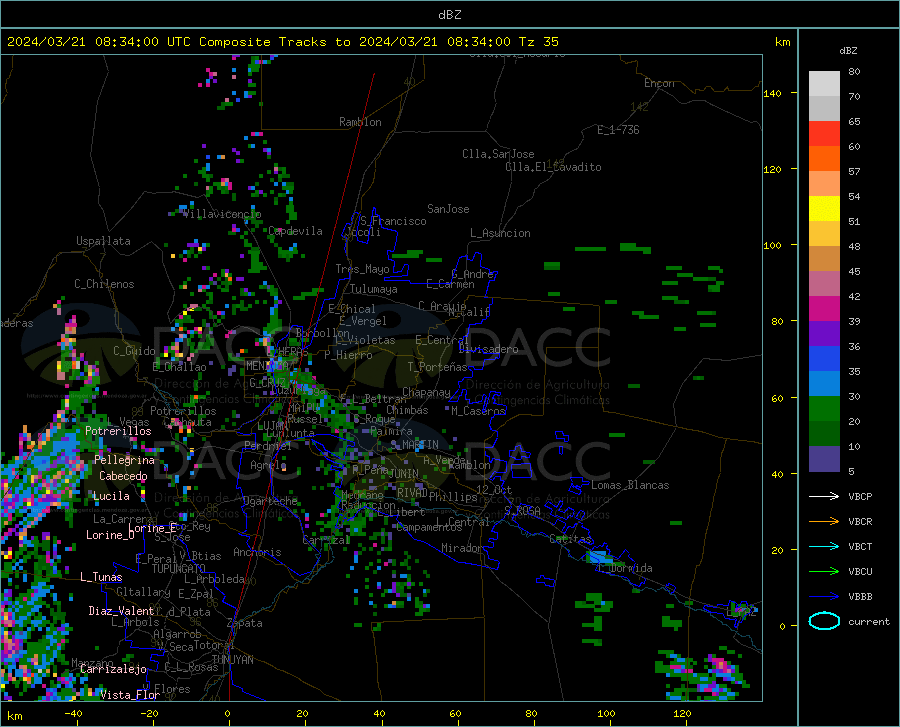Click the 'S_Francisco' map label
This screenshot has height=727, width=900.
[x=393, y=221]
